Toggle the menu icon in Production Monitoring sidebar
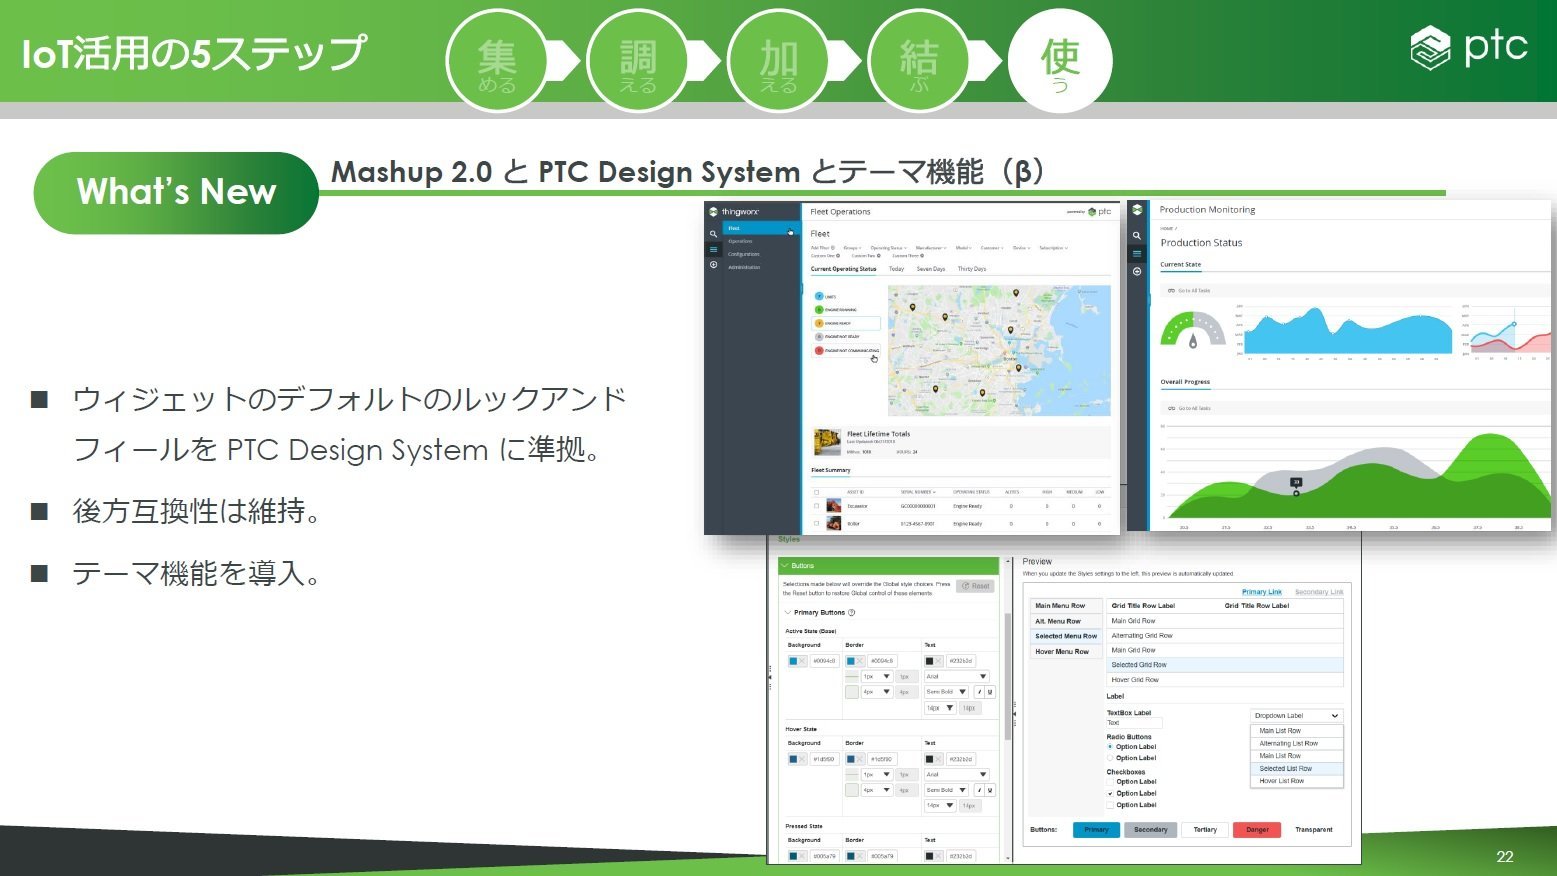Image resolution: width=1557 pixels, height=876 pixels. (1137, 254)
